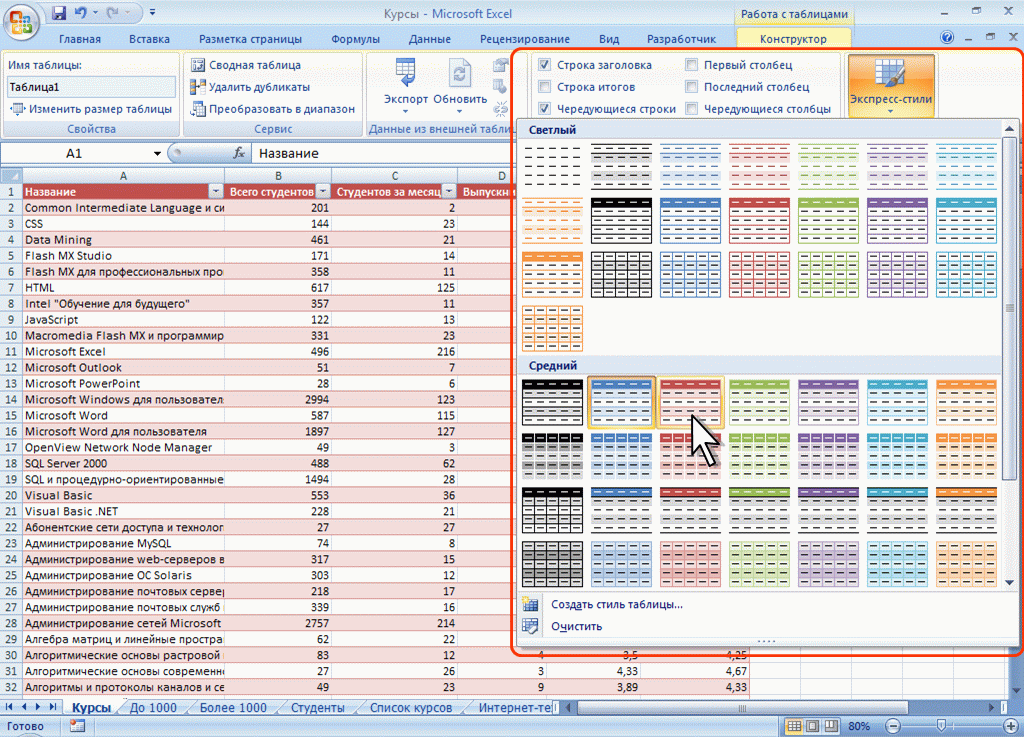Click Очистить to clear table style
Viewport: 1024px width, 737px height.
(576, 626)
